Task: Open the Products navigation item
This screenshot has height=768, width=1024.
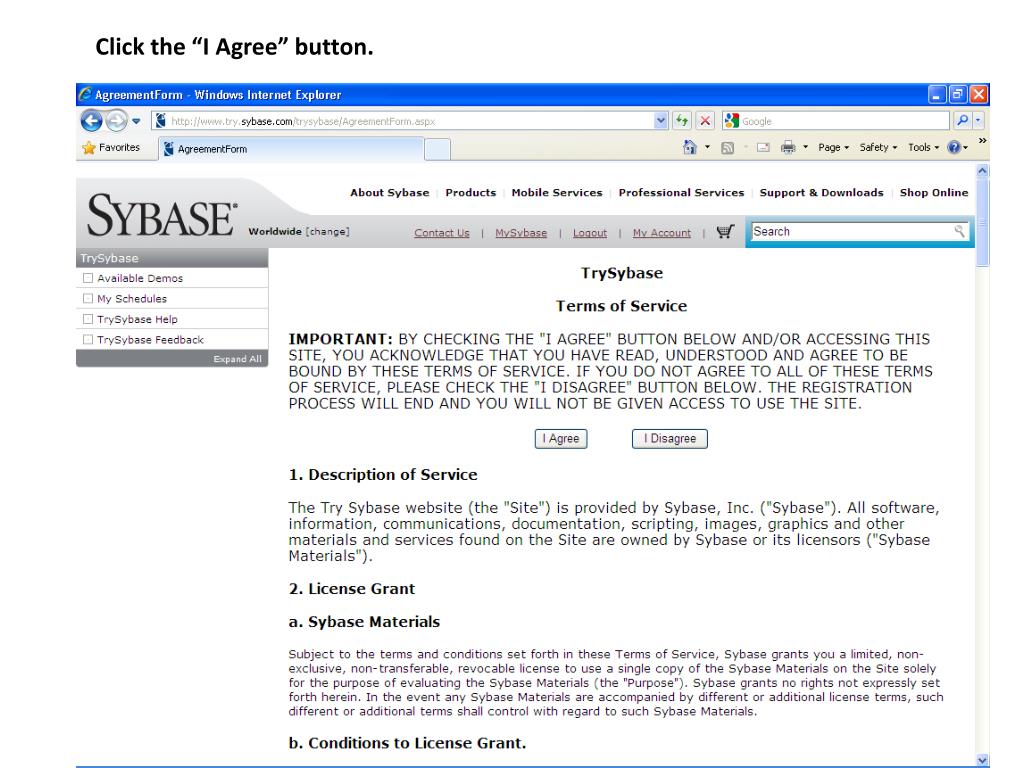Action: [x=471, y=193]
